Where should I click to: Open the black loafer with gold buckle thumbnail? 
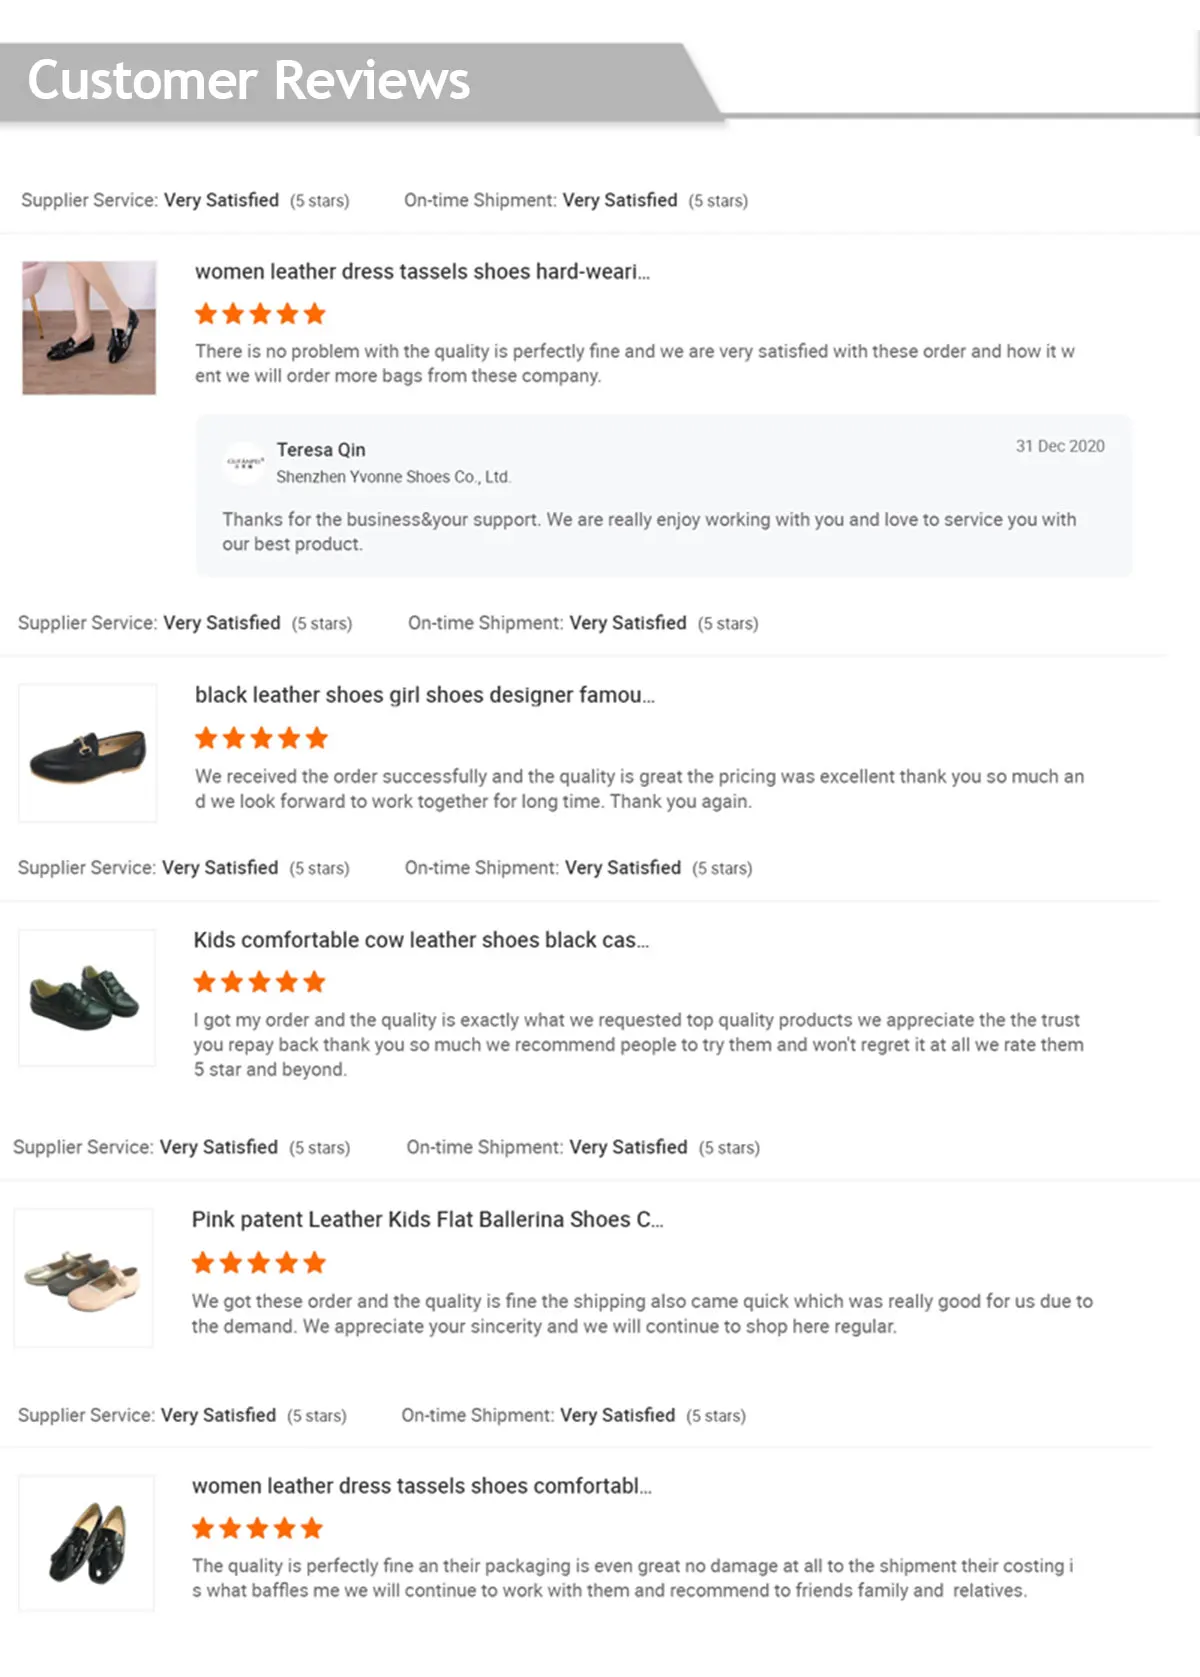88,753
